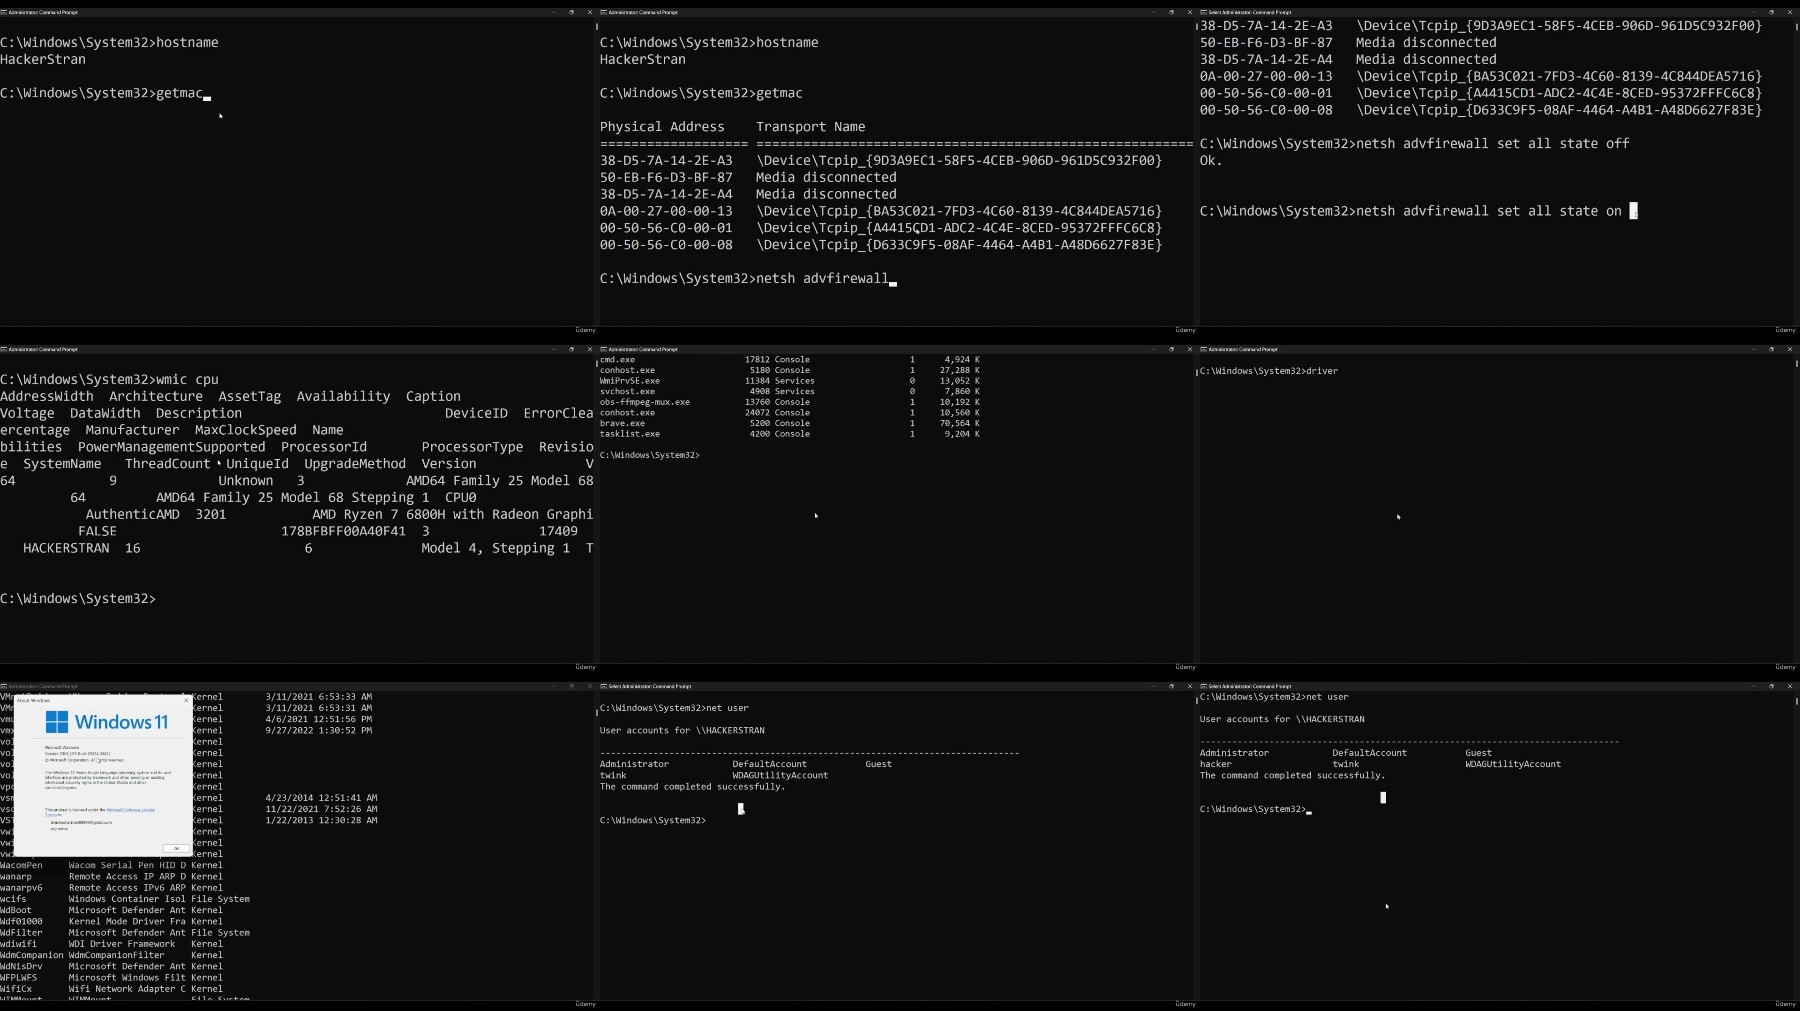Open the Microsoft Software License Terms link

(131, 810)
